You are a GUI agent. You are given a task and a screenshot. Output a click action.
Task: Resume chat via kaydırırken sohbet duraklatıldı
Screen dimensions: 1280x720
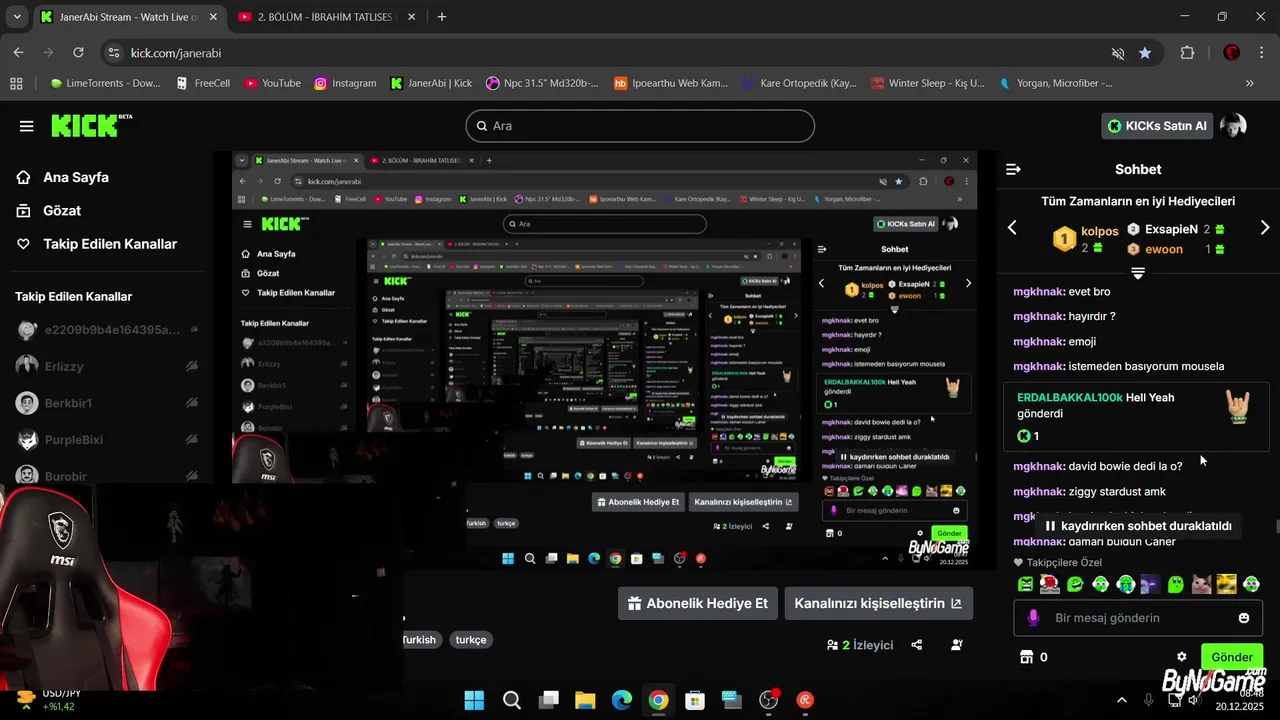(1138, 526)
